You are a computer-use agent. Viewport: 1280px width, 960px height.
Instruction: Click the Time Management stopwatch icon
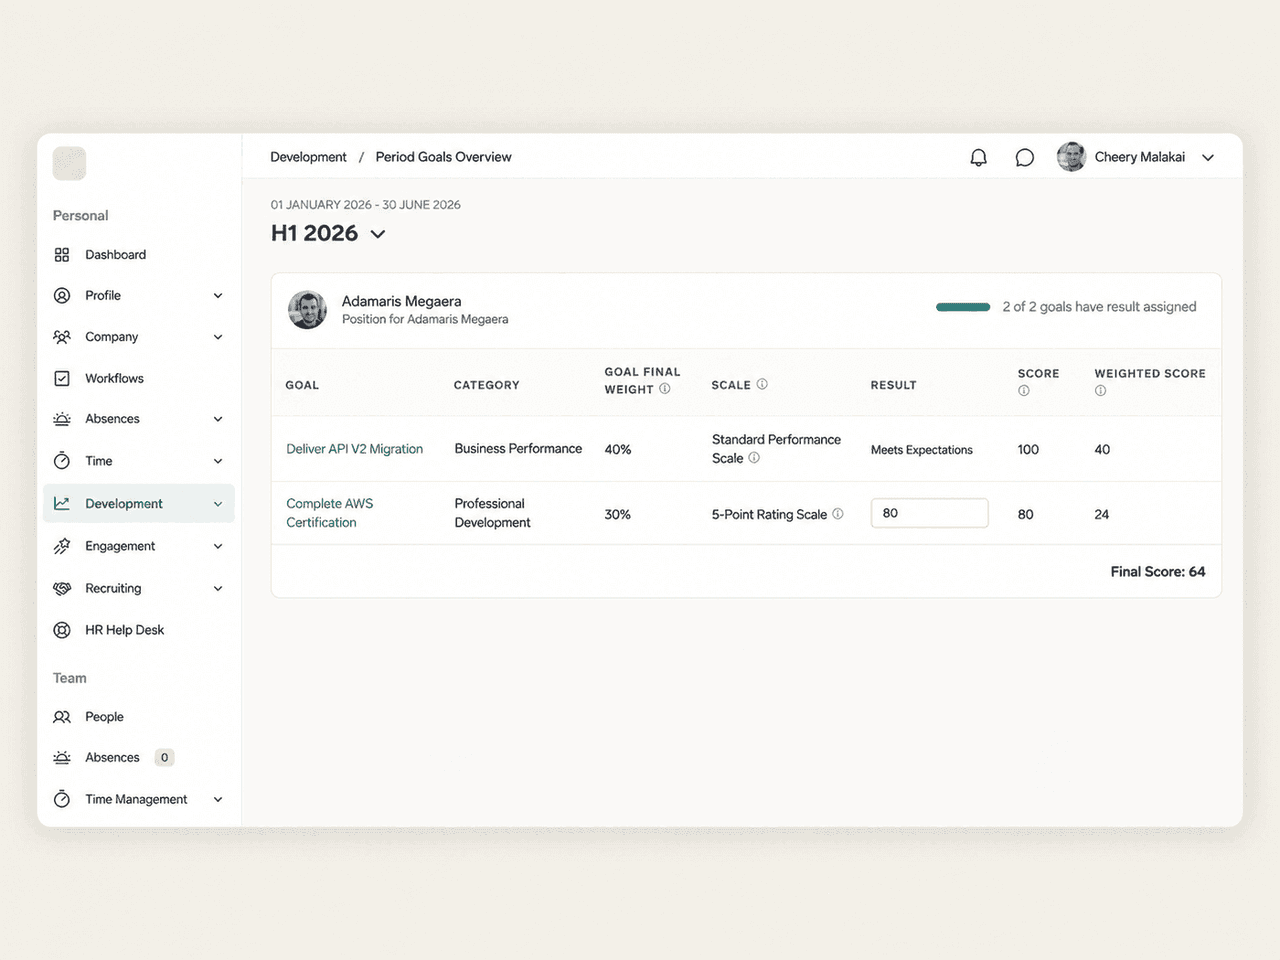(62, 799)
